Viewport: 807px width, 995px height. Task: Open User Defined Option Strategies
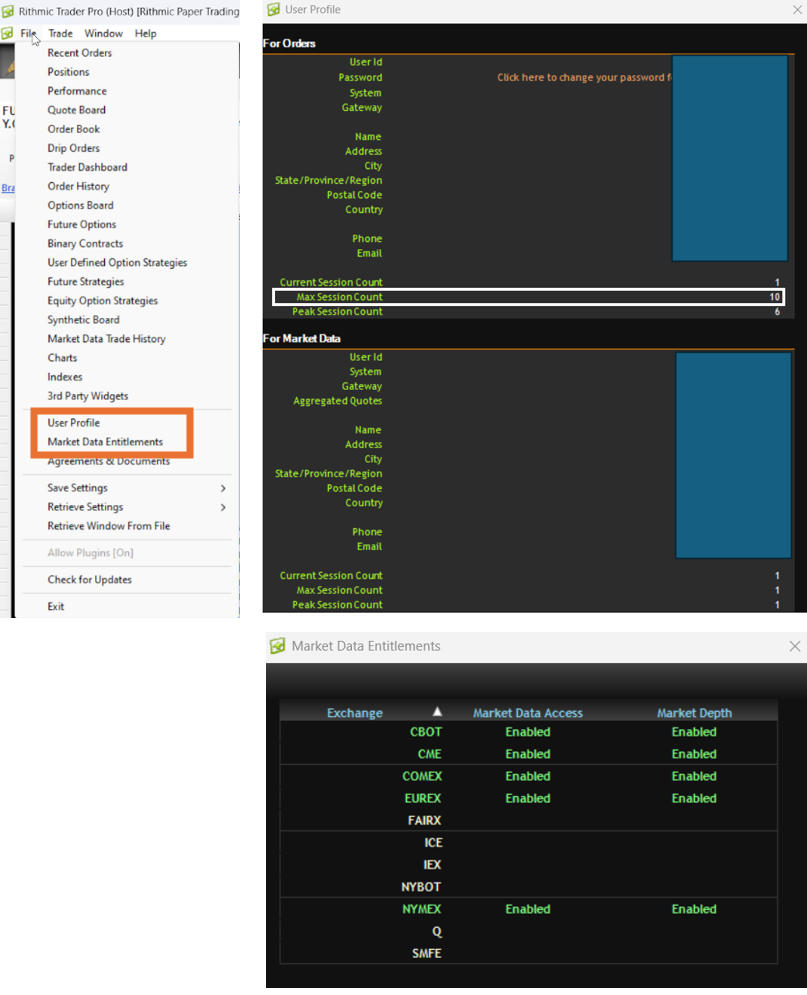tap(117, 262)
